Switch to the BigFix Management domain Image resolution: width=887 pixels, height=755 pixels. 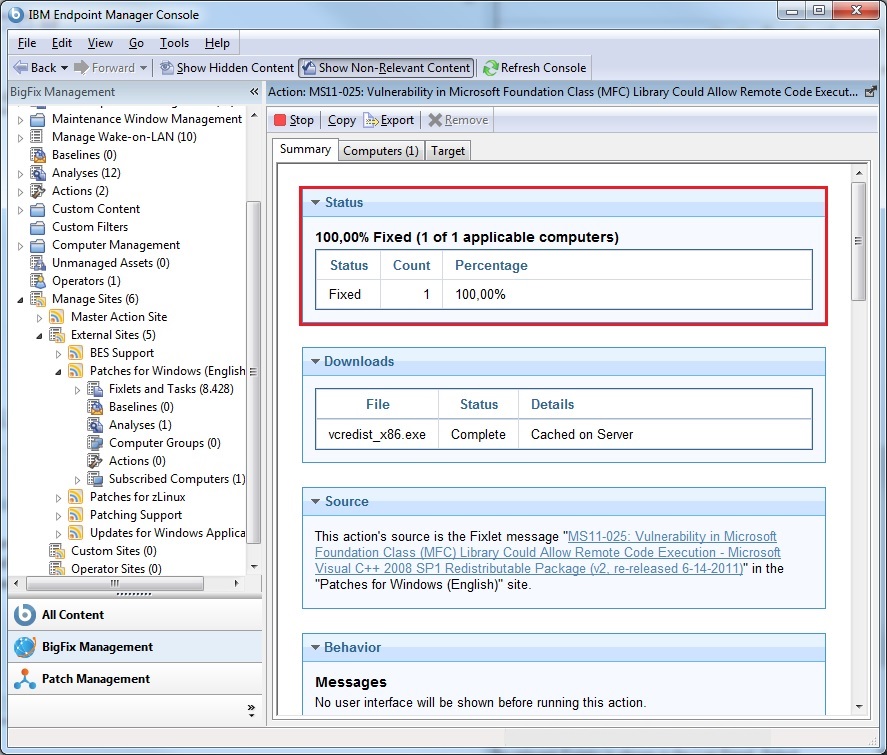pos(135,647)
